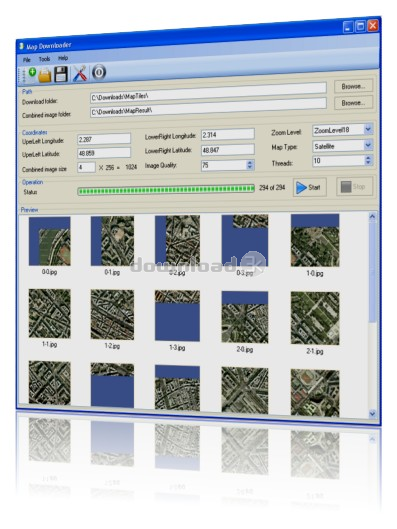
Task: Adjust the Image Quality stepper arrows
Action: (x=250, y=165)
